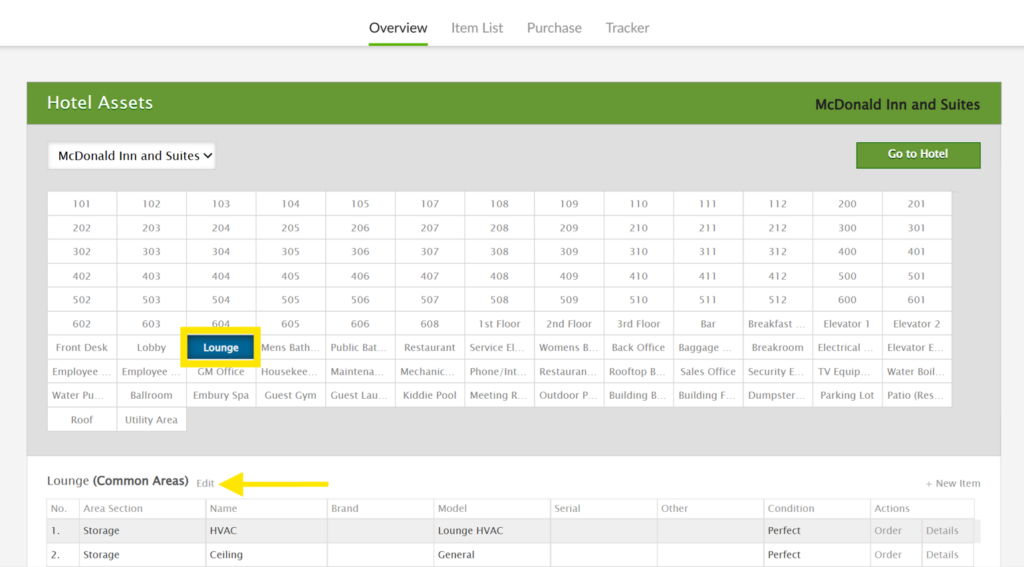Go to the Tracker tab
The image size is (1024, 567).
tap(627, 28)
